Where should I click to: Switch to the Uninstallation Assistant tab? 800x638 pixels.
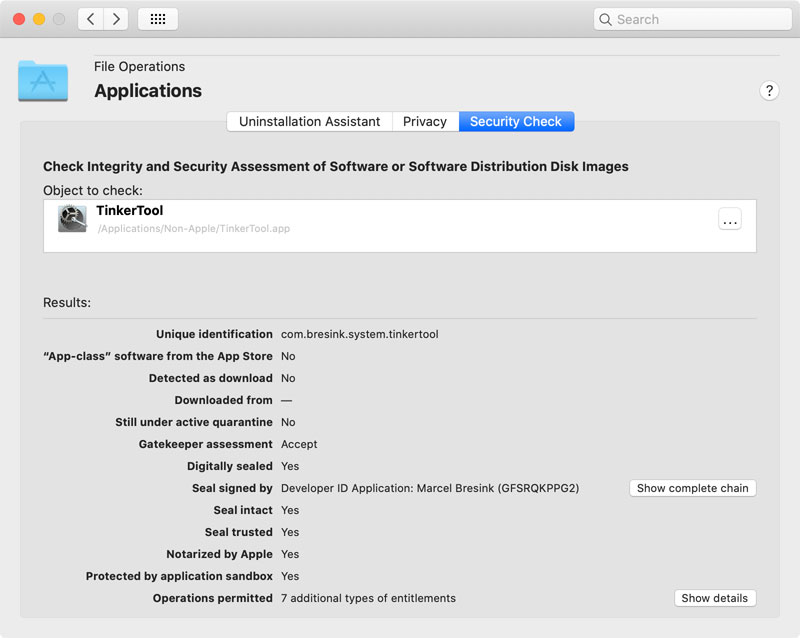pos(309,121)
